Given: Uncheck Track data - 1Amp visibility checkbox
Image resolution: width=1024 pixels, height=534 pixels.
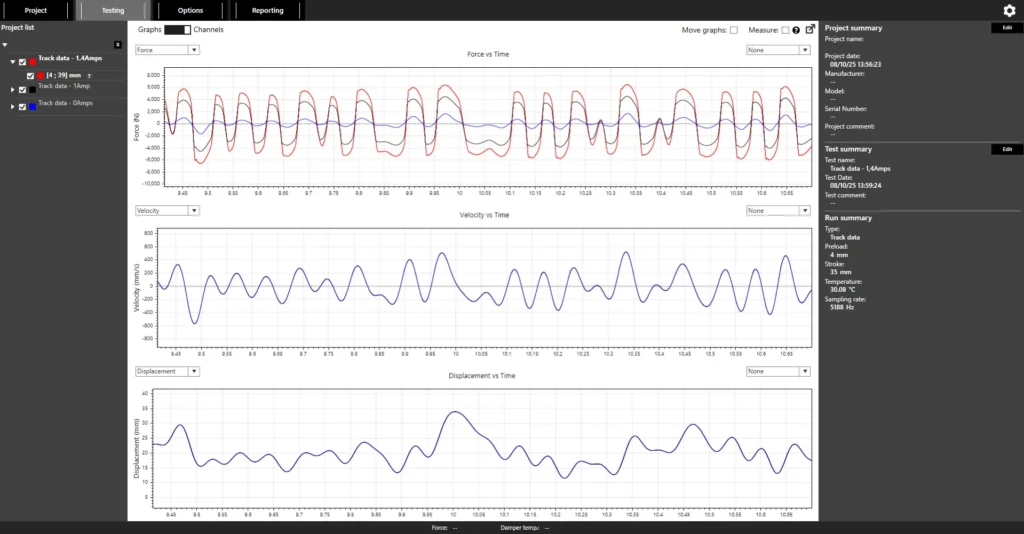Looking at the screenshot, I should (22, 90).
